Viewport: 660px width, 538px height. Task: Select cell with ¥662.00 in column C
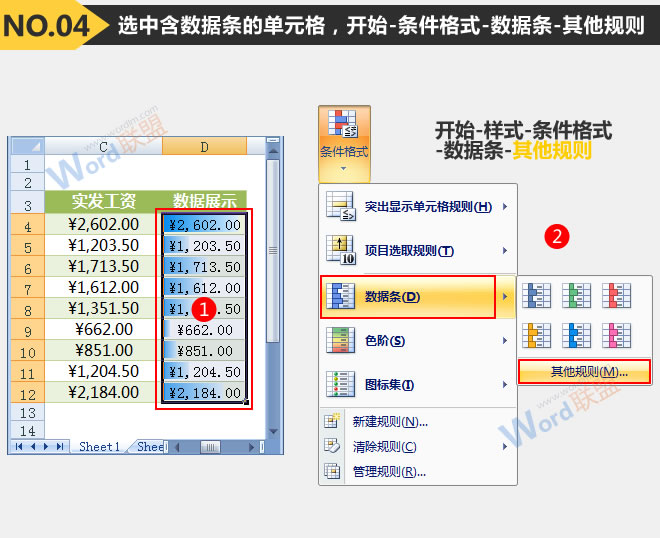(x=103, y=329)
